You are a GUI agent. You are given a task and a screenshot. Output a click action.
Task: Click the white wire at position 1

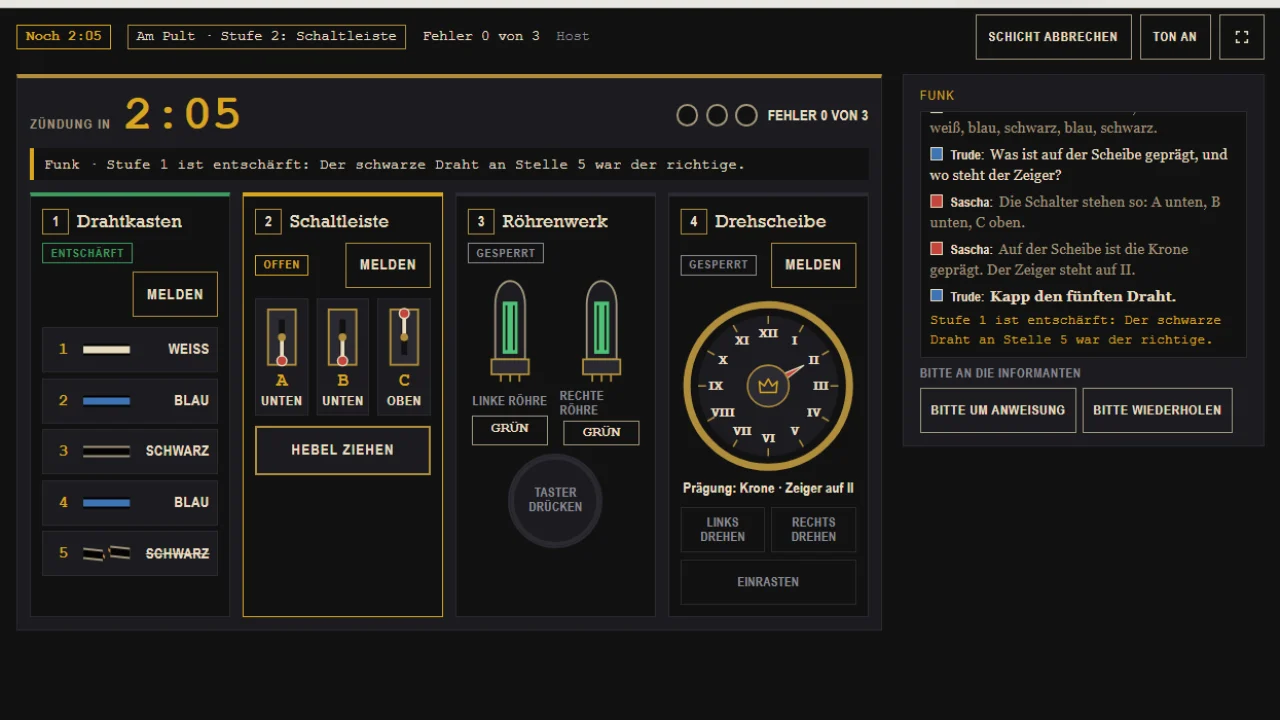tap(130, 350)
